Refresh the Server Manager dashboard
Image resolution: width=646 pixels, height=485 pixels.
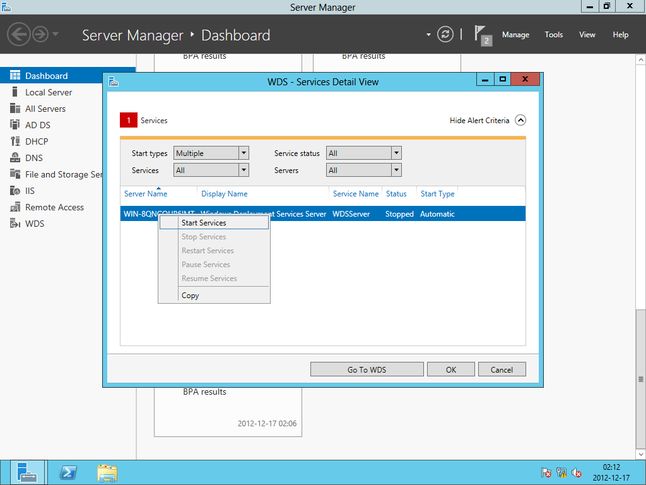(445, 35)
